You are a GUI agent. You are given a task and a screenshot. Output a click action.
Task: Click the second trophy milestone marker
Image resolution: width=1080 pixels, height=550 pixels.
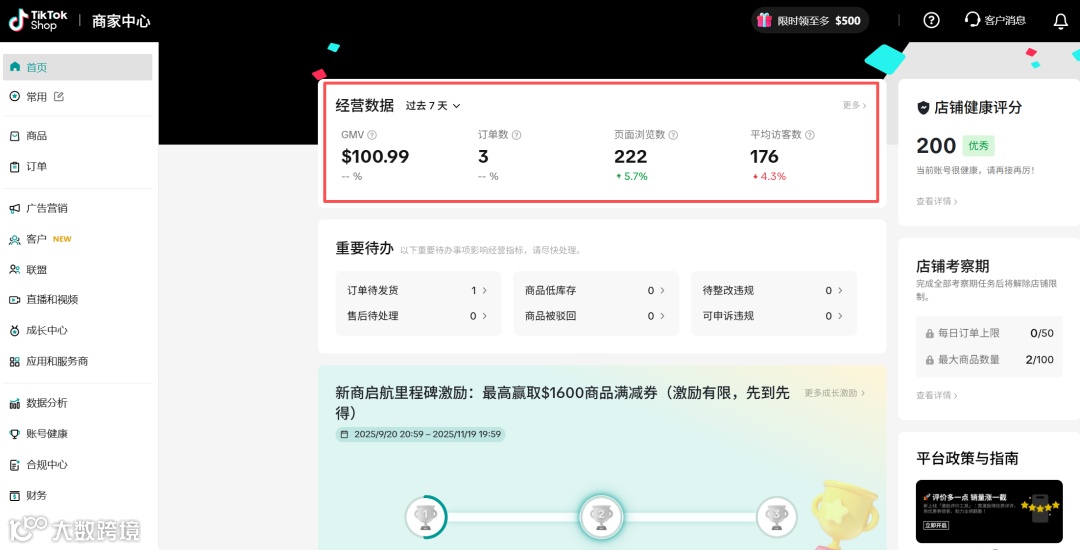pos(601,516)
